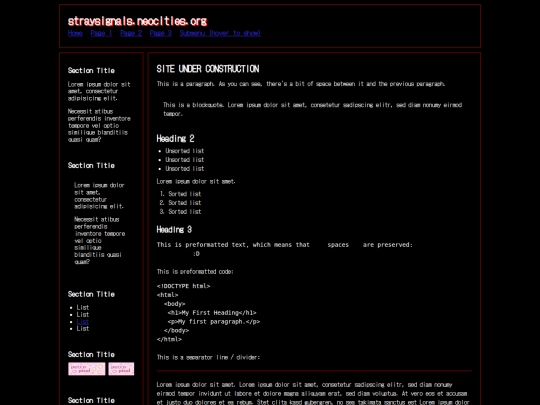
Task: Click the '3. Sorted list' item
Action: [180, 212]
